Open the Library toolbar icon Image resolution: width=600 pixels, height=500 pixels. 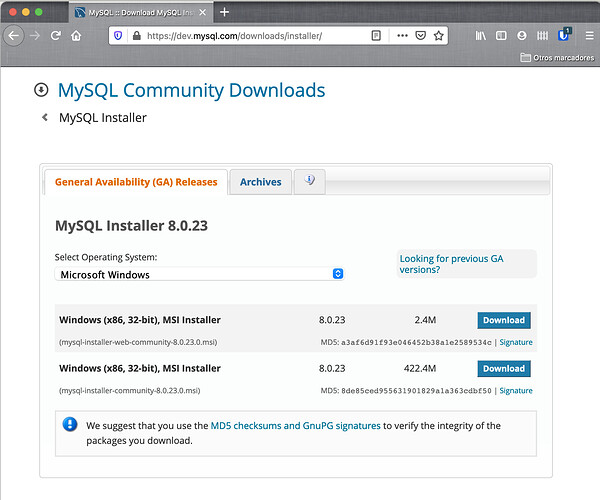[x=481, y=36]
